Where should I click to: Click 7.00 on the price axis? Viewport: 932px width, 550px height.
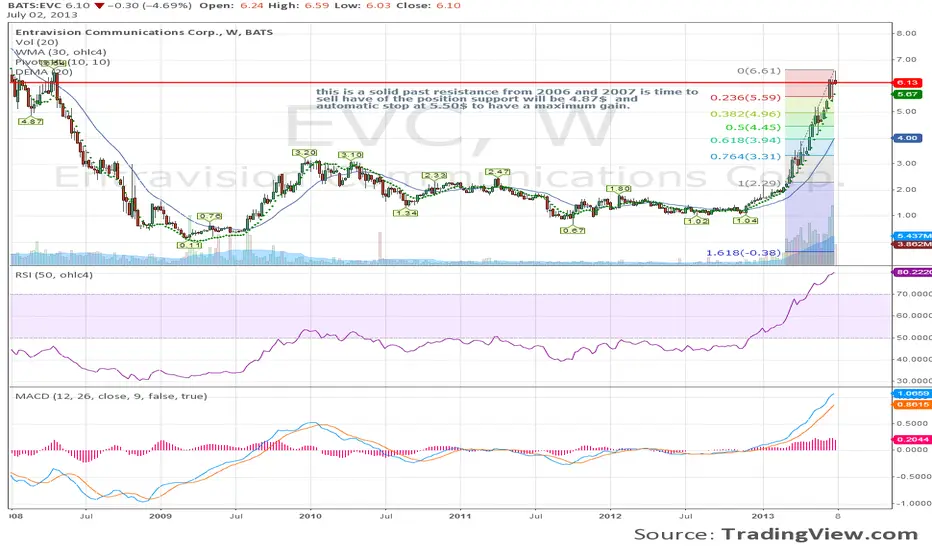point(906,59)
